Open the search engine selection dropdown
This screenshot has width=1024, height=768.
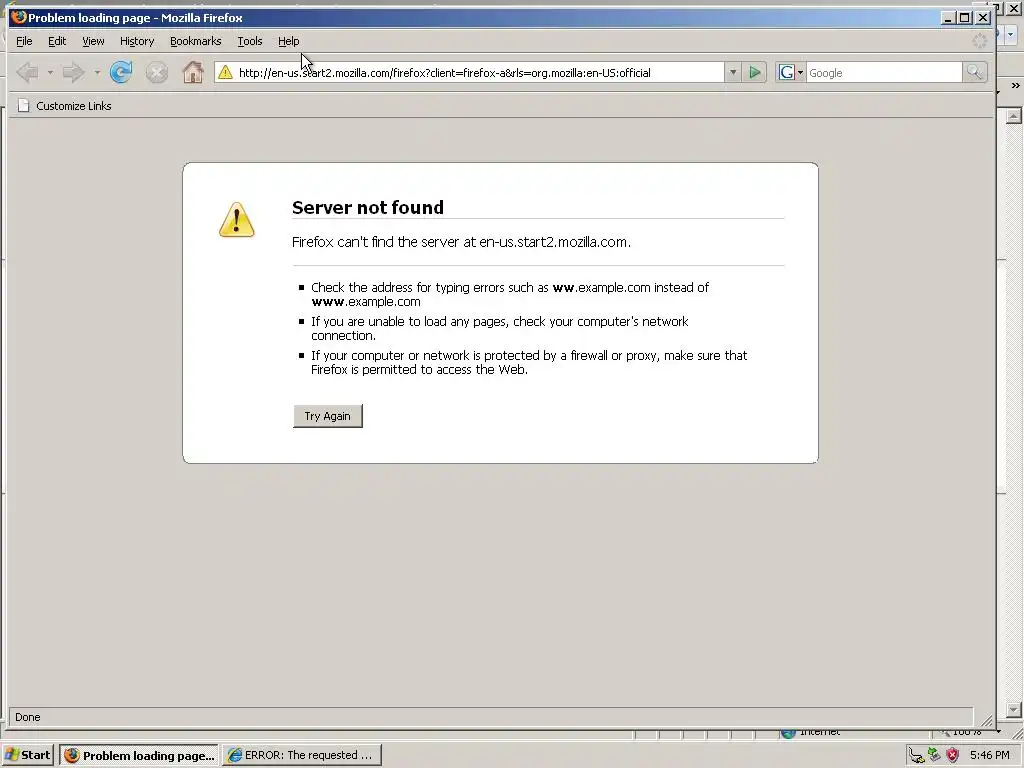[800, 72]
